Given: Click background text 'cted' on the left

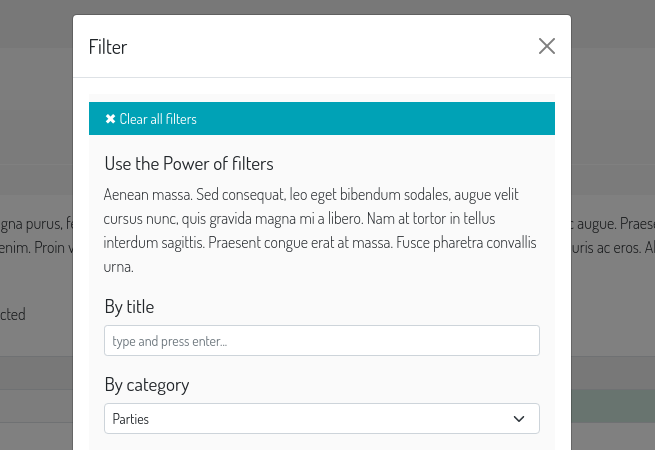Looking at the screenshot, I should click(13, 314).
